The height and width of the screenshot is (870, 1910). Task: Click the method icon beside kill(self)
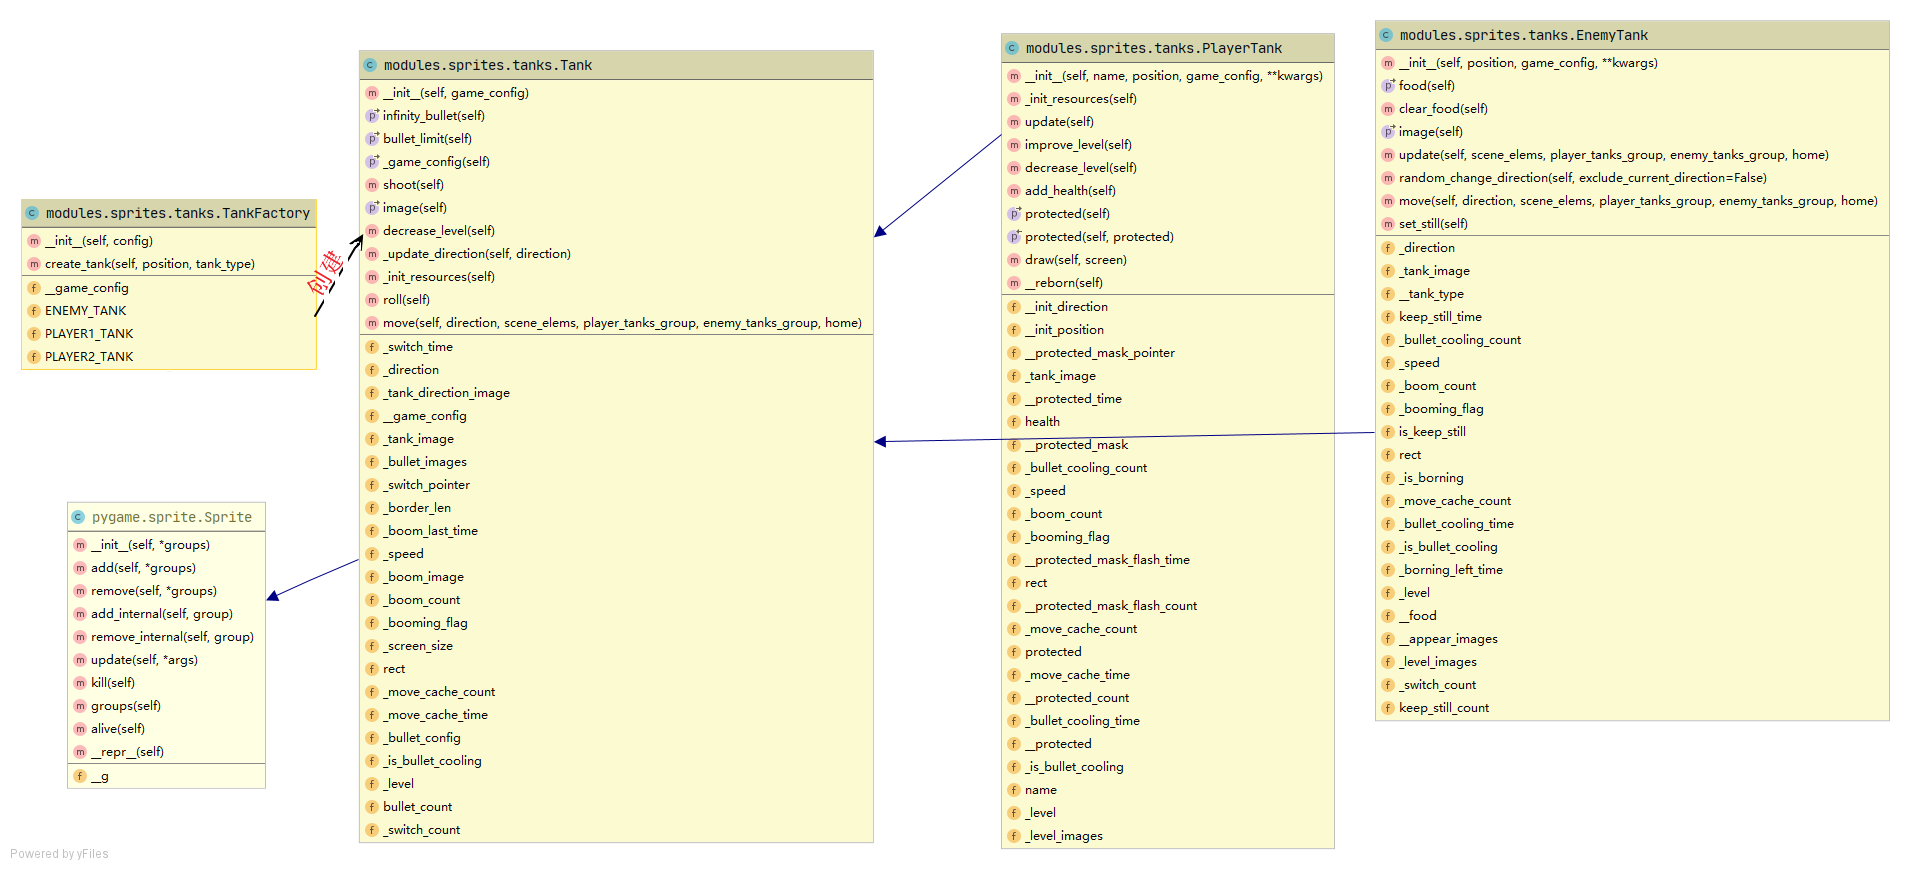[80, 683]
